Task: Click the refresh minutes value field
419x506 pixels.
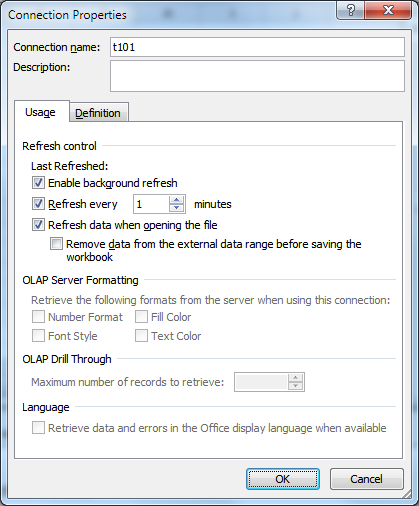Action: point(151,204)
